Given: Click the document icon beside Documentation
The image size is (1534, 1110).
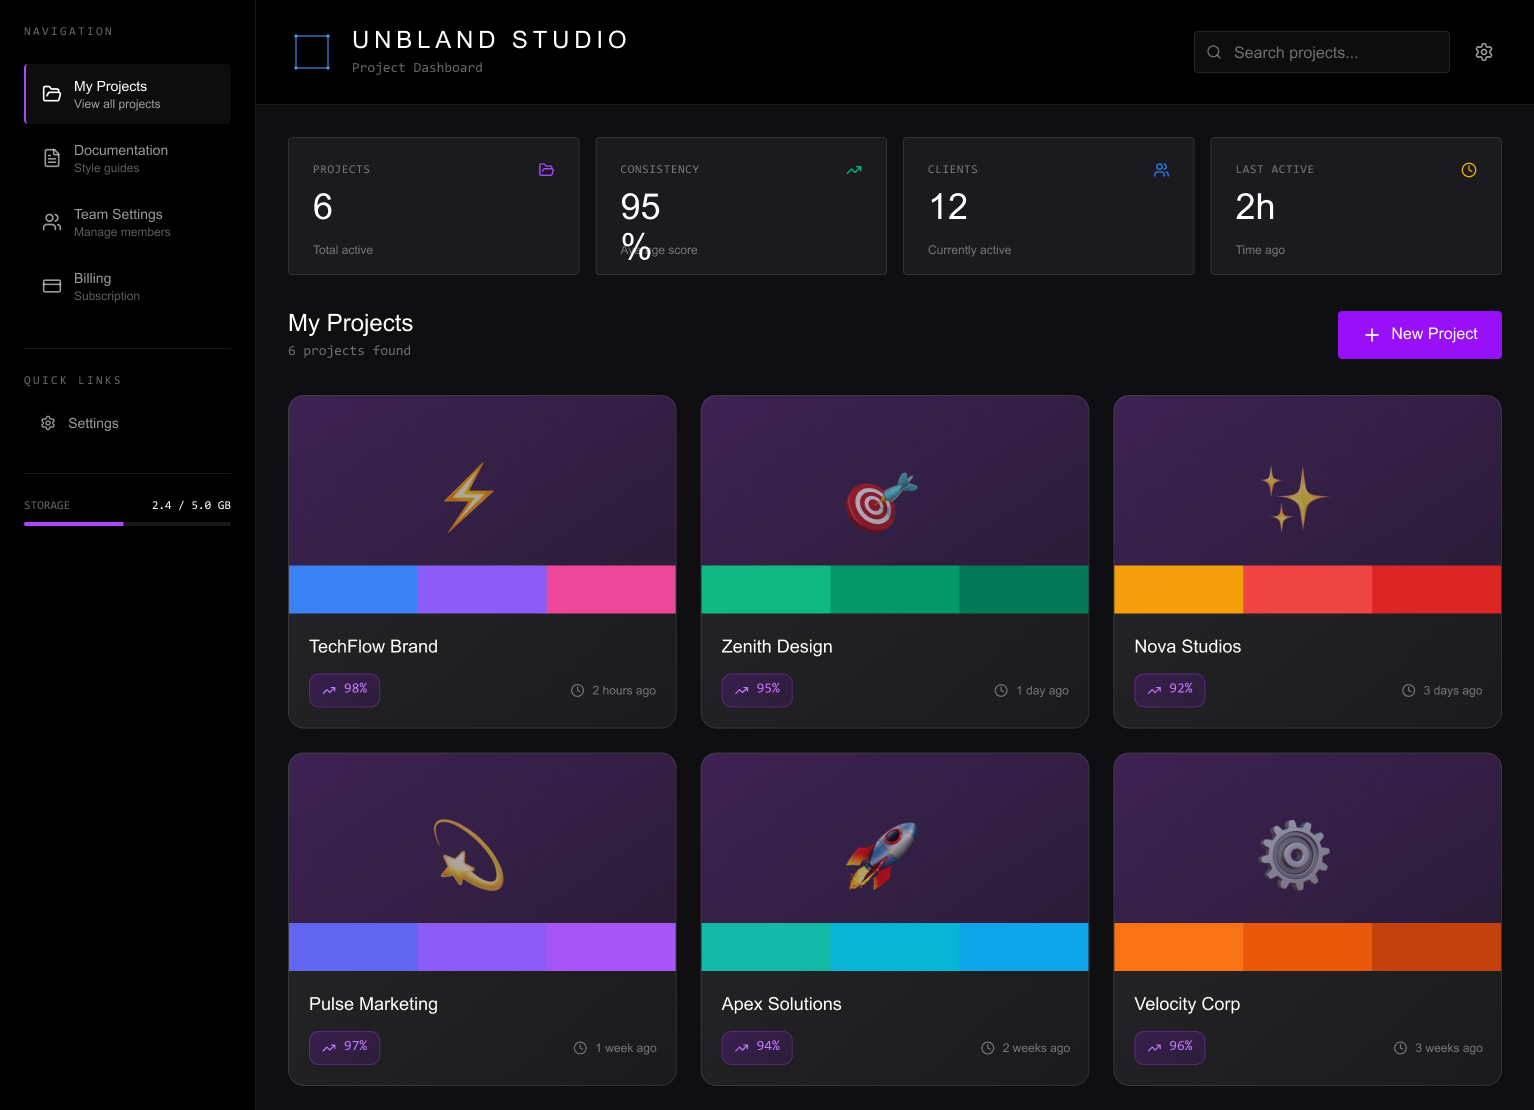Looking at the screenshot, I should (x=52, y=158).
